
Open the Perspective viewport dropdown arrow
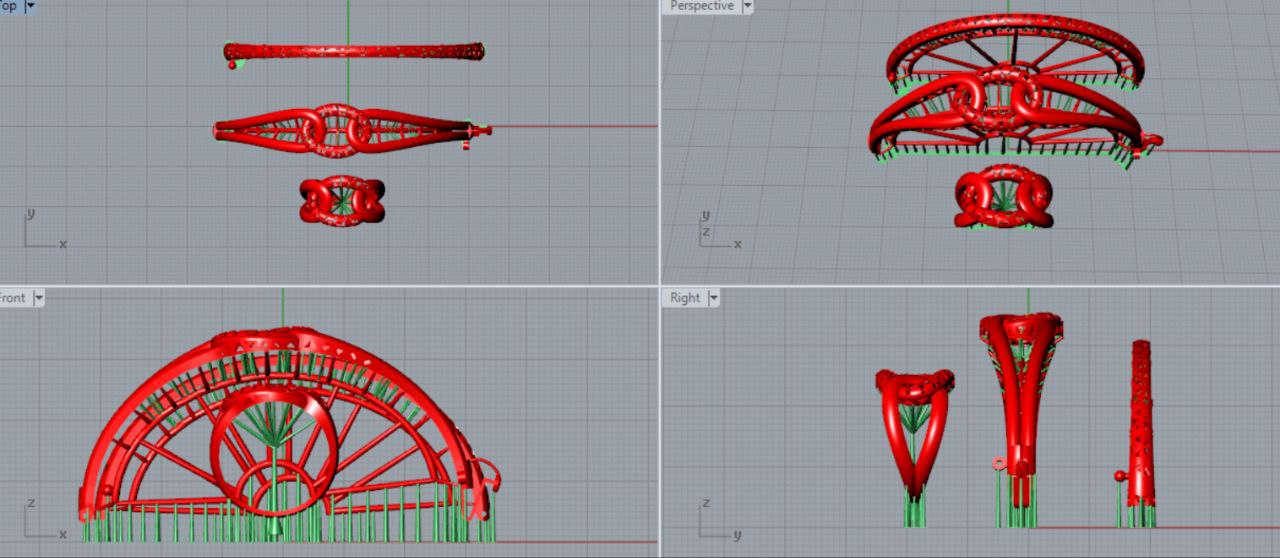coord(747,6)
